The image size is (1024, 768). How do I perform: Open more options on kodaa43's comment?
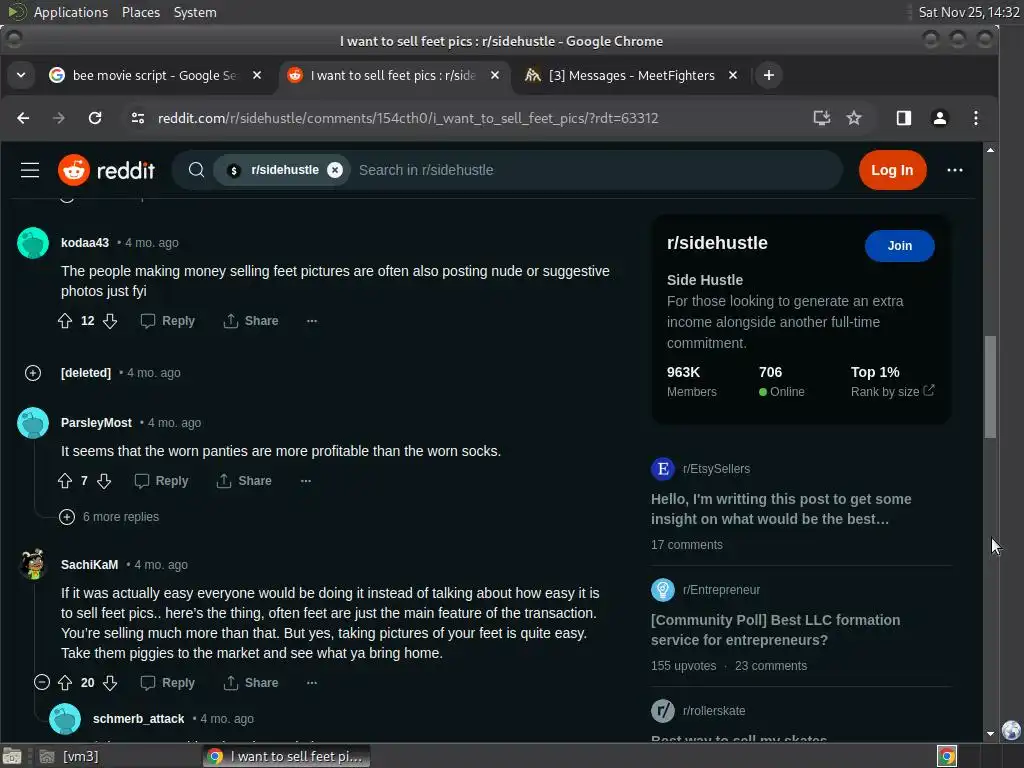[312, 321]
